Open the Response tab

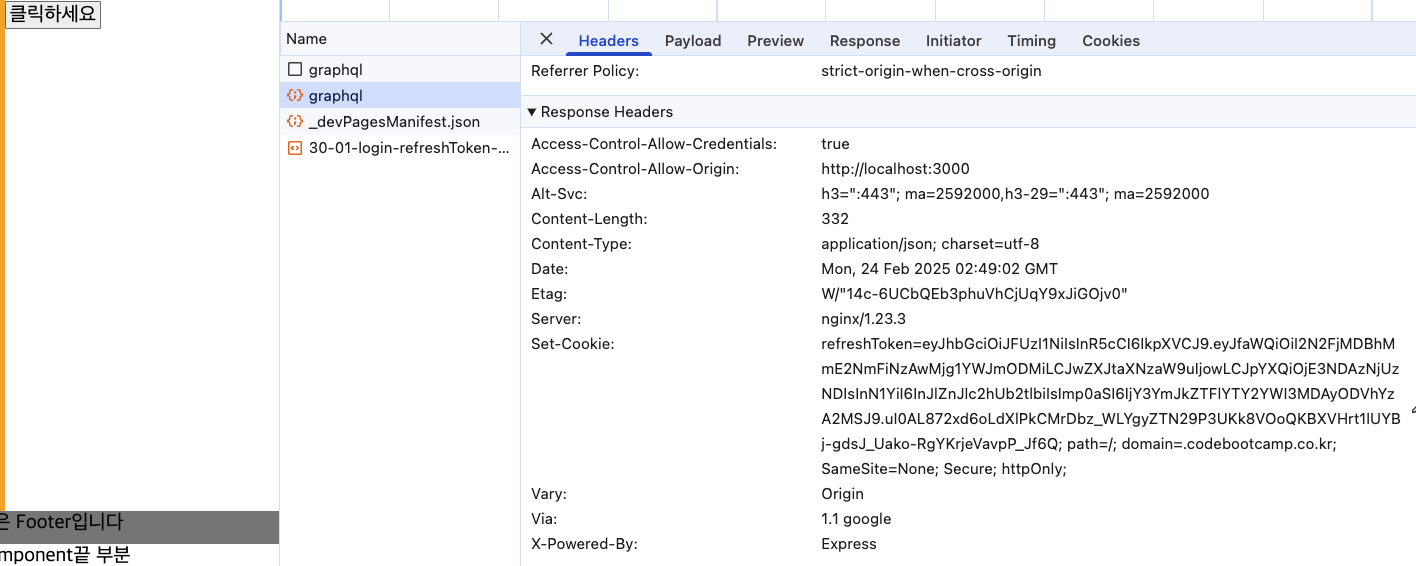(x=865, y=41)
